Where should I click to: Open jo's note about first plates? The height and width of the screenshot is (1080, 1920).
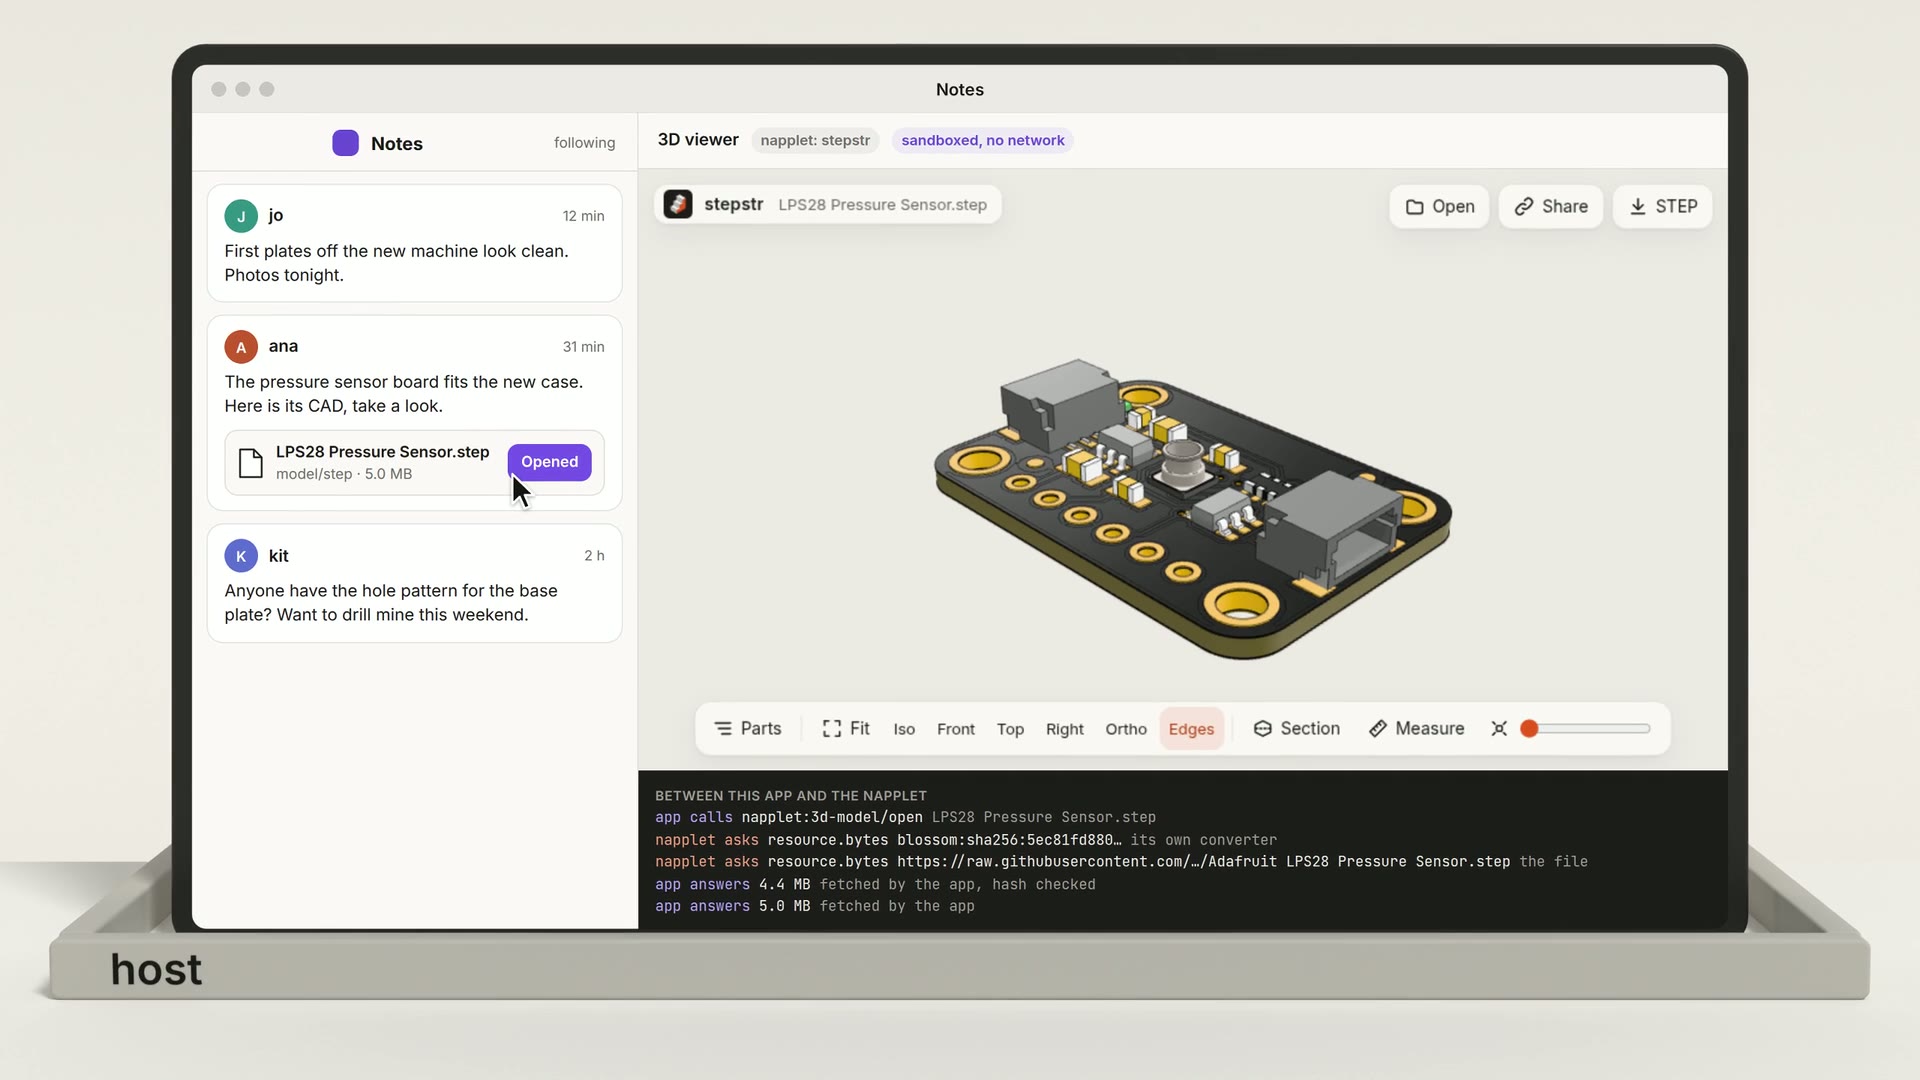[414, 243]
